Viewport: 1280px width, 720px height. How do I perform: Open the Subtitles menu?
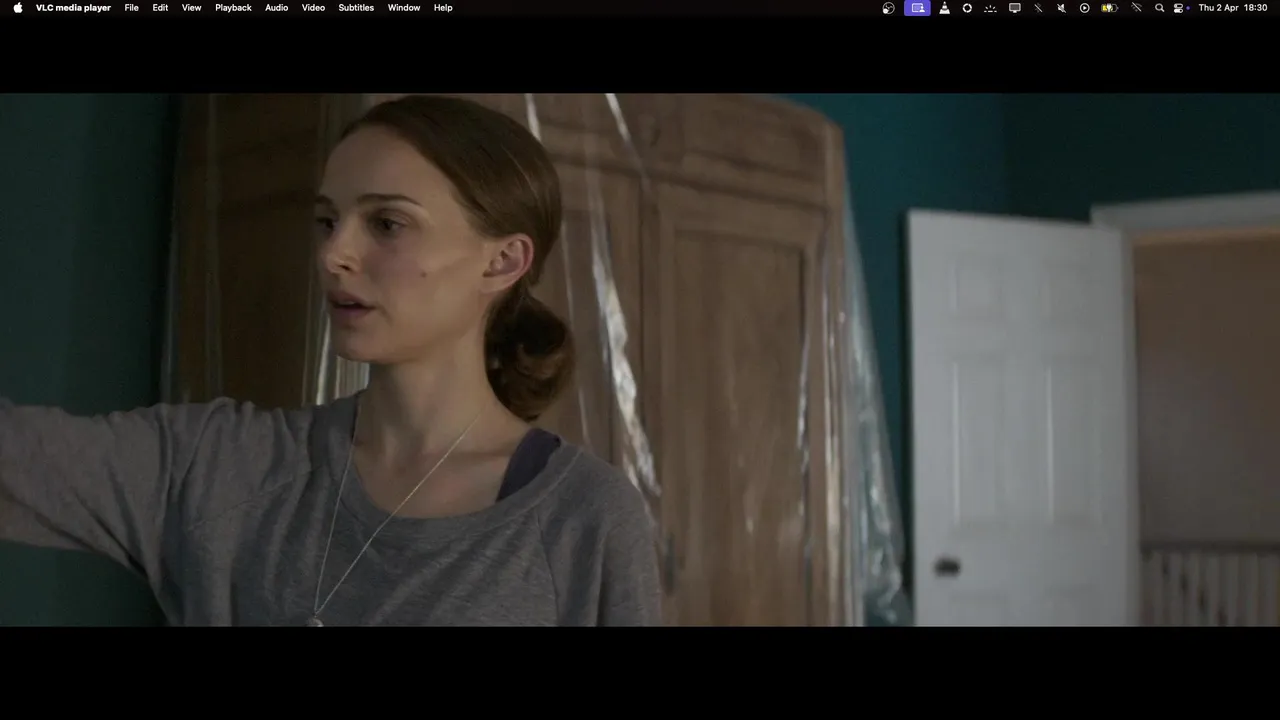click(356, 8)
